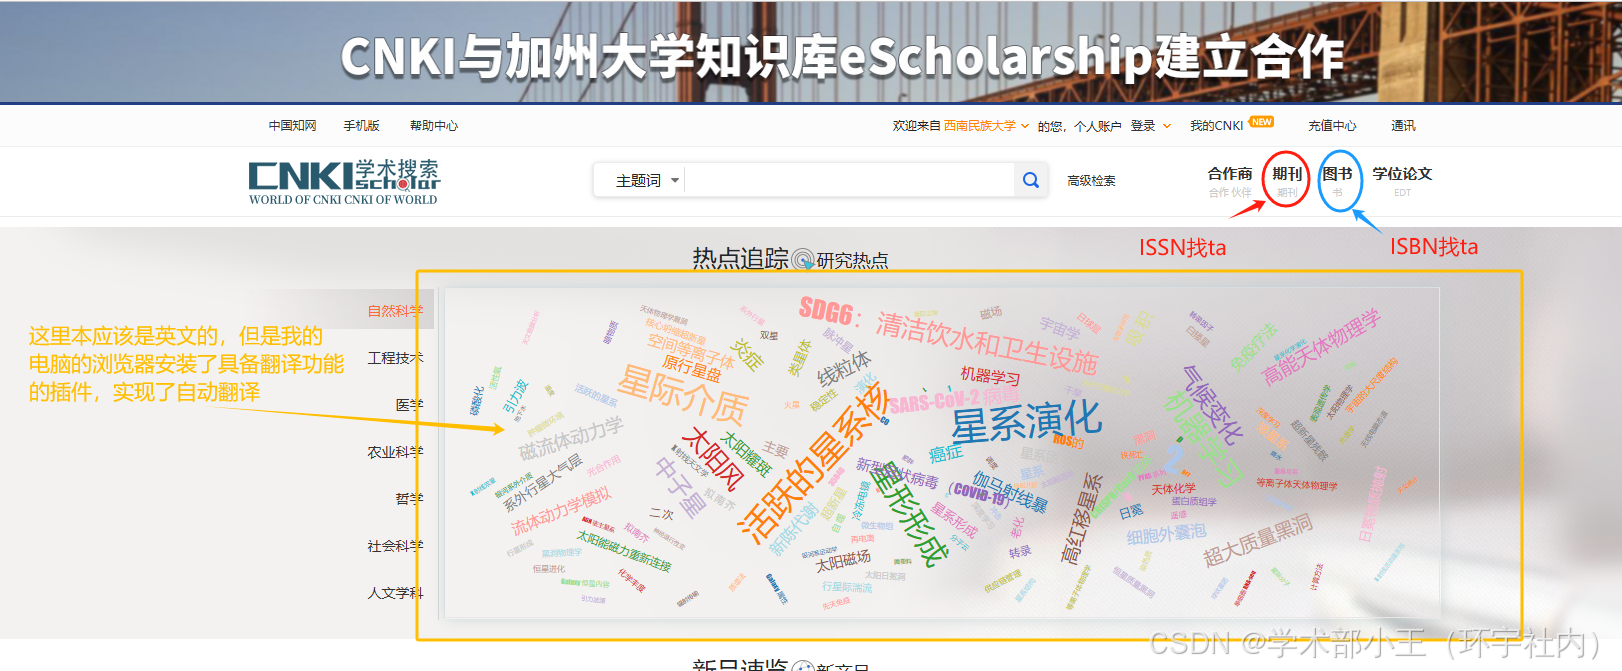
Task: Open the 通讯 link
Action: tap(1403, 126)
